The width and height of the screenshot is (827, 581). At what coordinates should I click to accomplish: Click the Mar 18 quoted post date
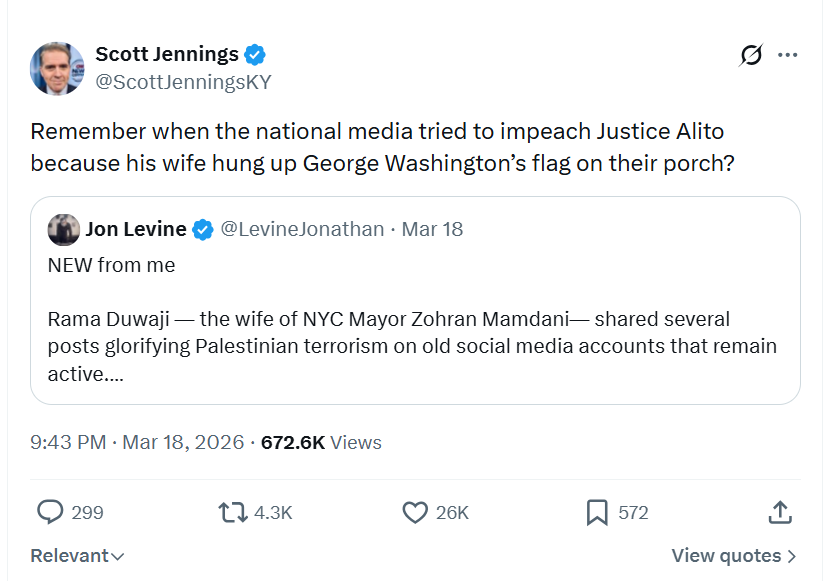point(432,229)
